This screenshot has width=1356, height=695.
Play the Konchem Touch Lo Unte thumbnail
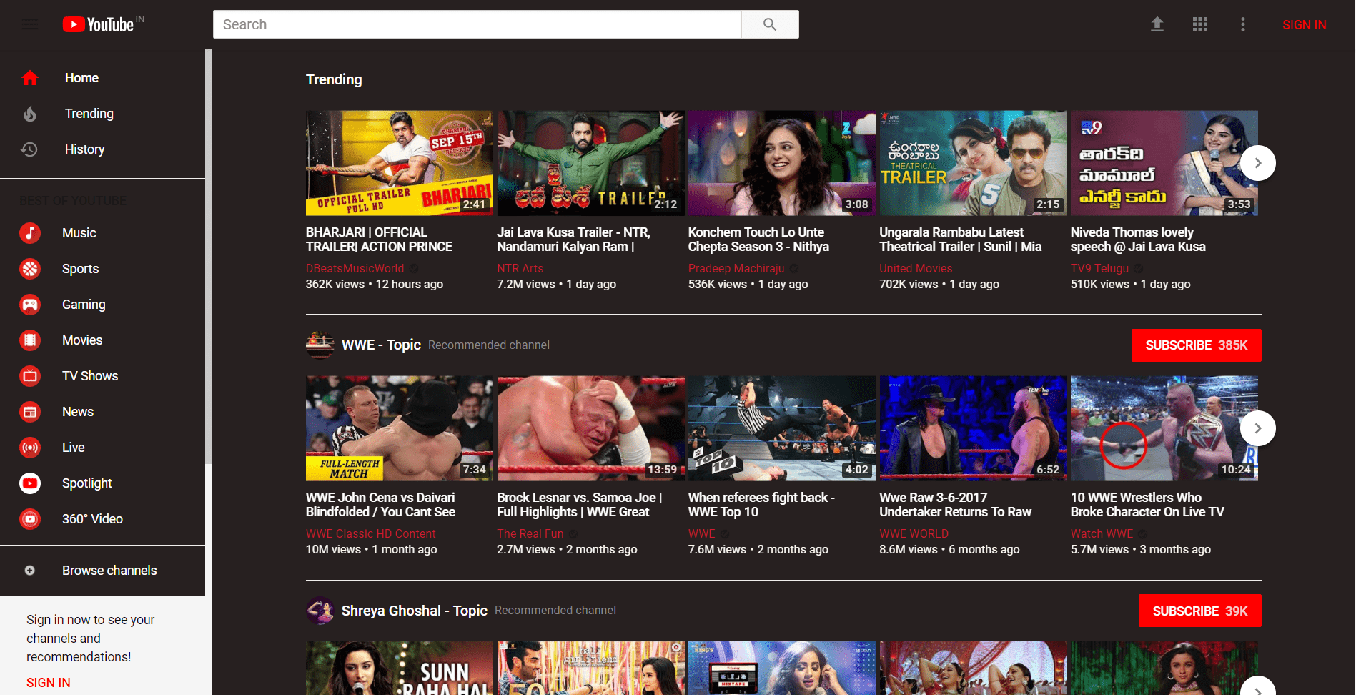pyautogui.click(x=782, y=163)
